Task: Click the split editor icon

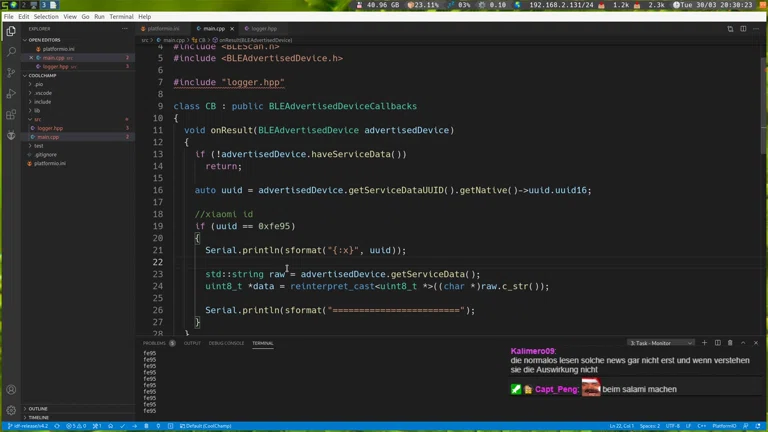Action: [743, 29]
